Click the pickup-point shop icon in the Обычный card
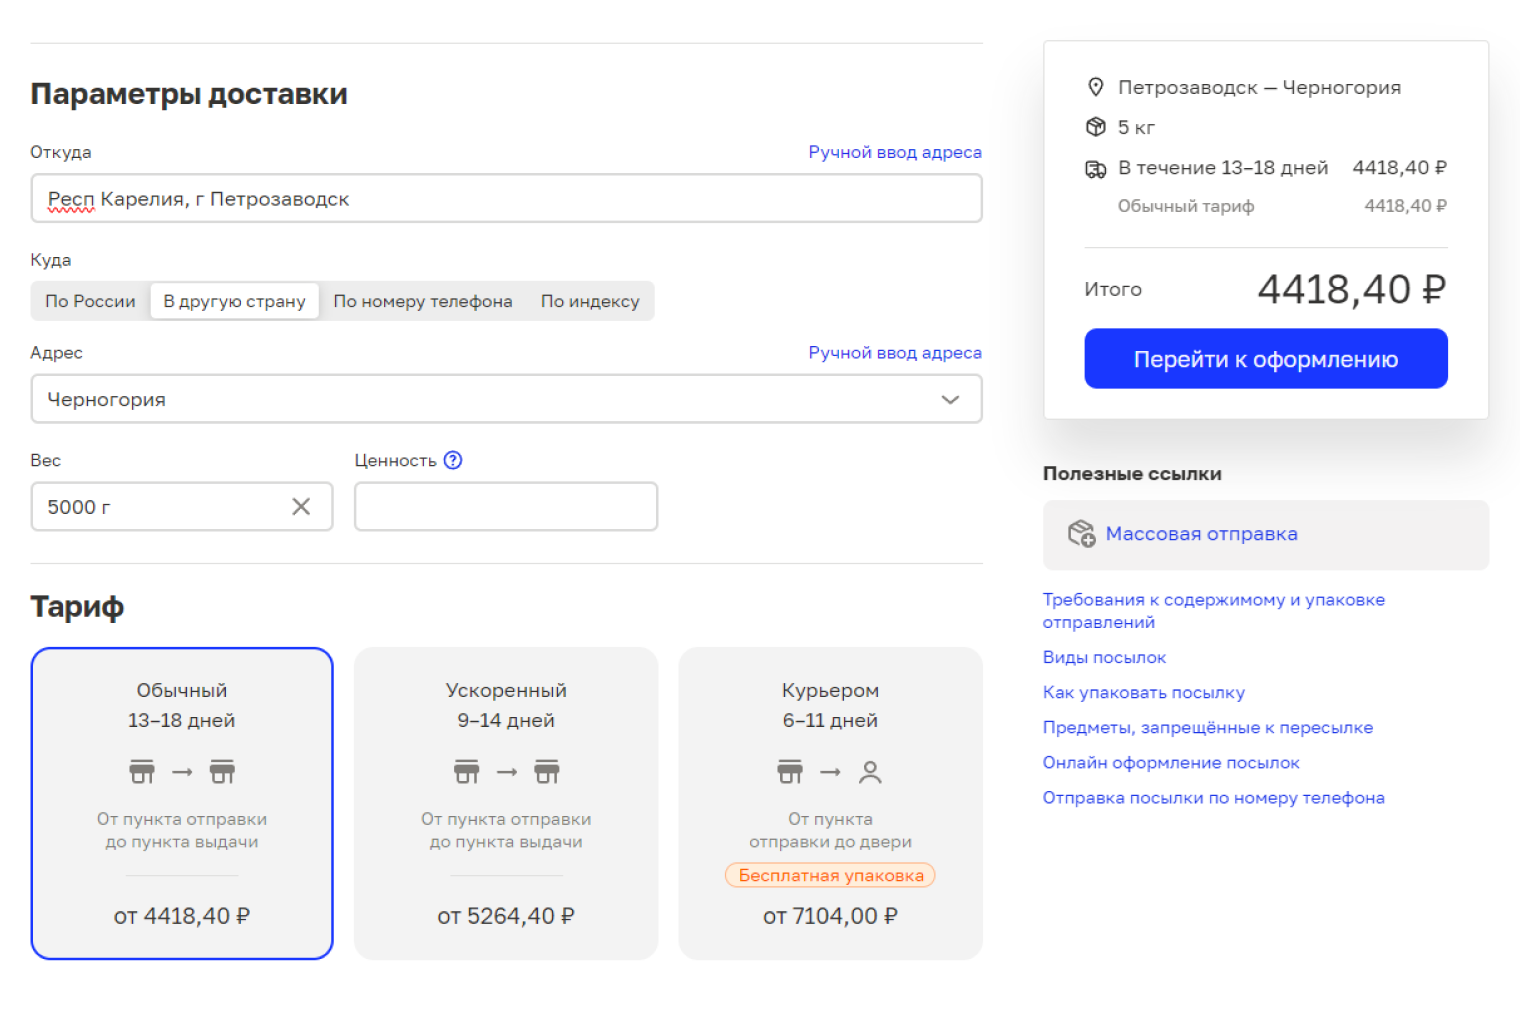1520x1014 pixels. (x=222, y=772)
